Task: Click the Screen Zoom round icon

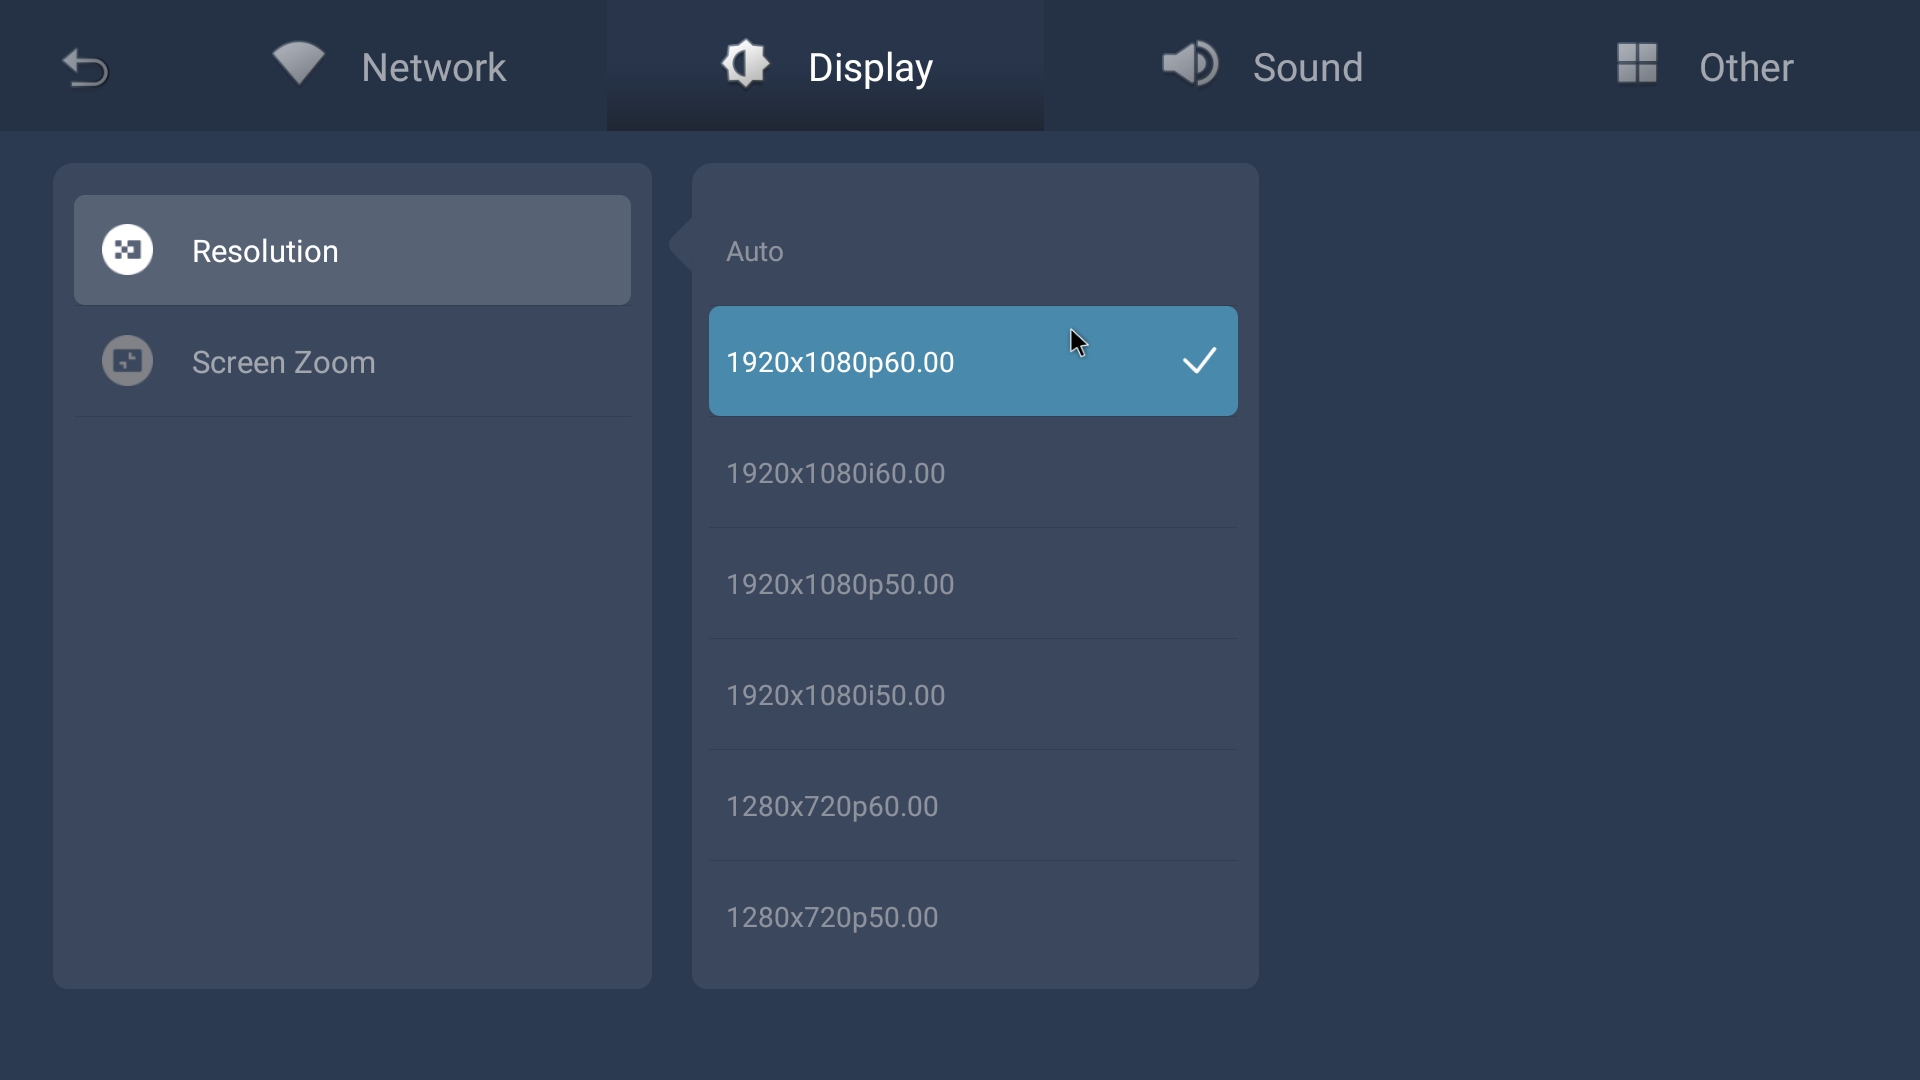Action: click(127, 361)
